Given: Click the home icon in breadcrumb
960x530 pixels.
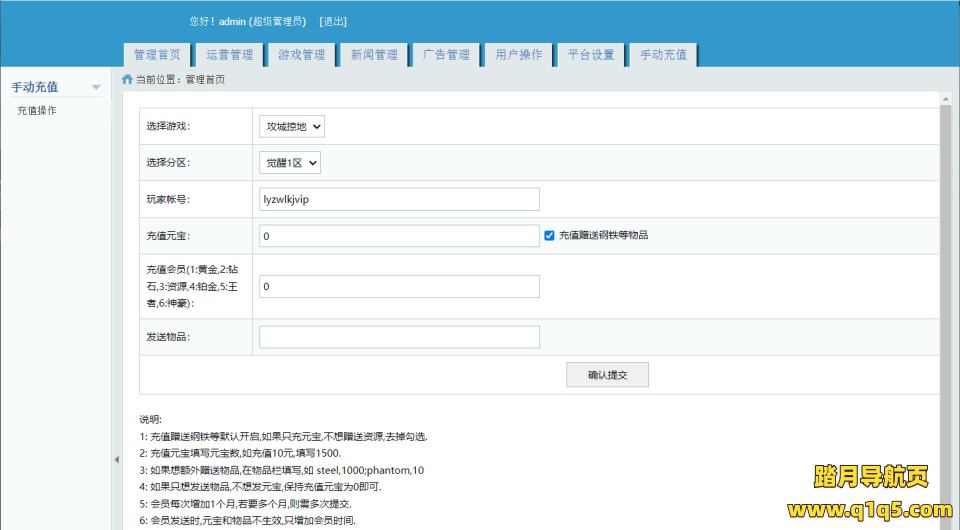Looking at the screenshot, I should coord(127,79).
